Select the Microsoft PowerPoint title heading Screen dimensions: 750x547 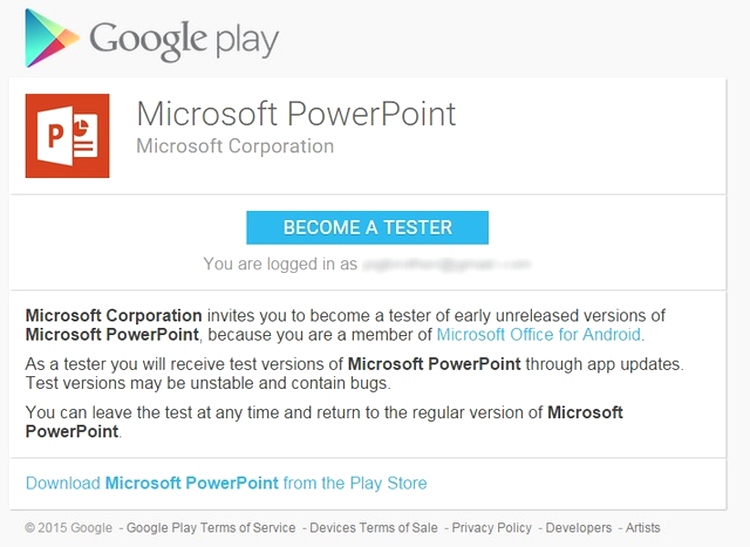pos(296,114)
